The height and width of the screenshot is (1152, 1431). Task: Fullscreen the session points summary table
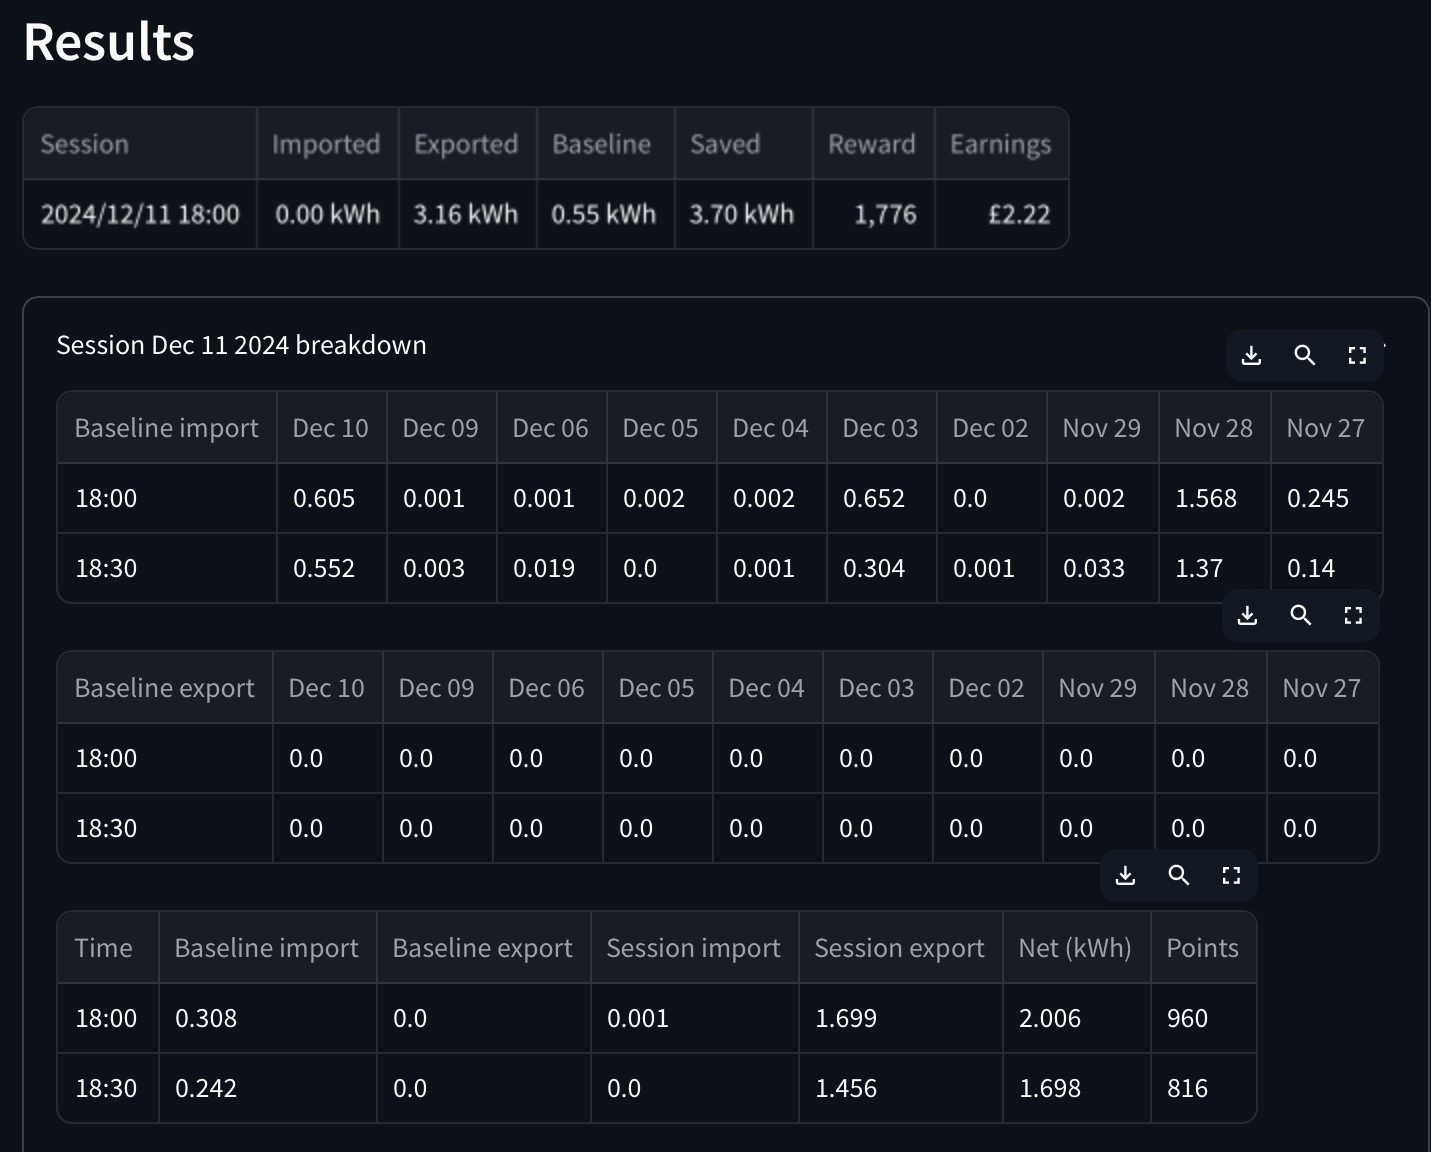click(x=1231, y=875)
